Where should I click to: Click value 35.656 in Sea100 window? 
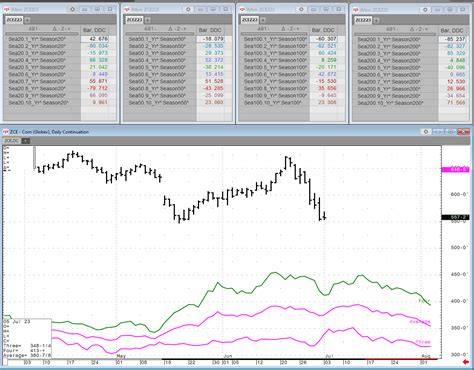tap(327, 88)
